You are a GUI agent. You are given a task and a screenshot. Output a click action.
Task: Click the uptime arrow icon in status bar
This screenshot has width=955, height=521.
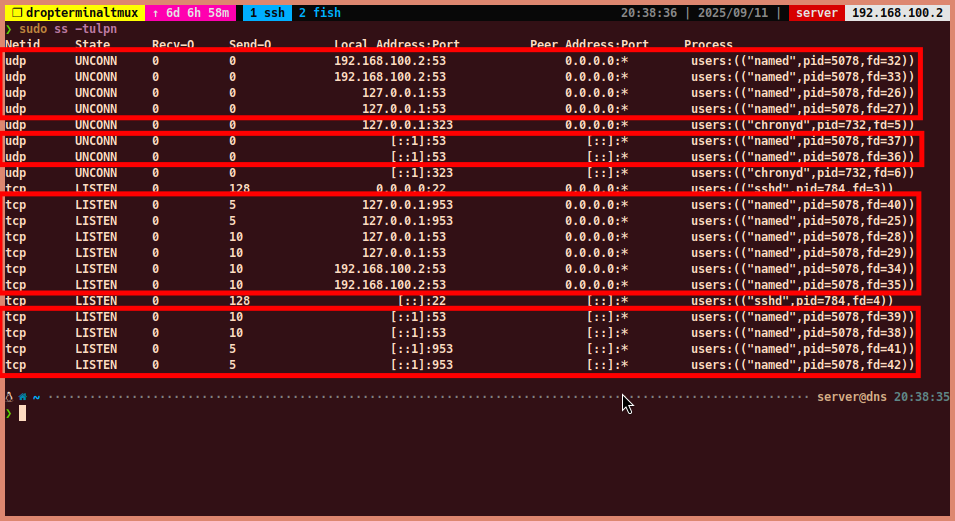pos(156,13)
